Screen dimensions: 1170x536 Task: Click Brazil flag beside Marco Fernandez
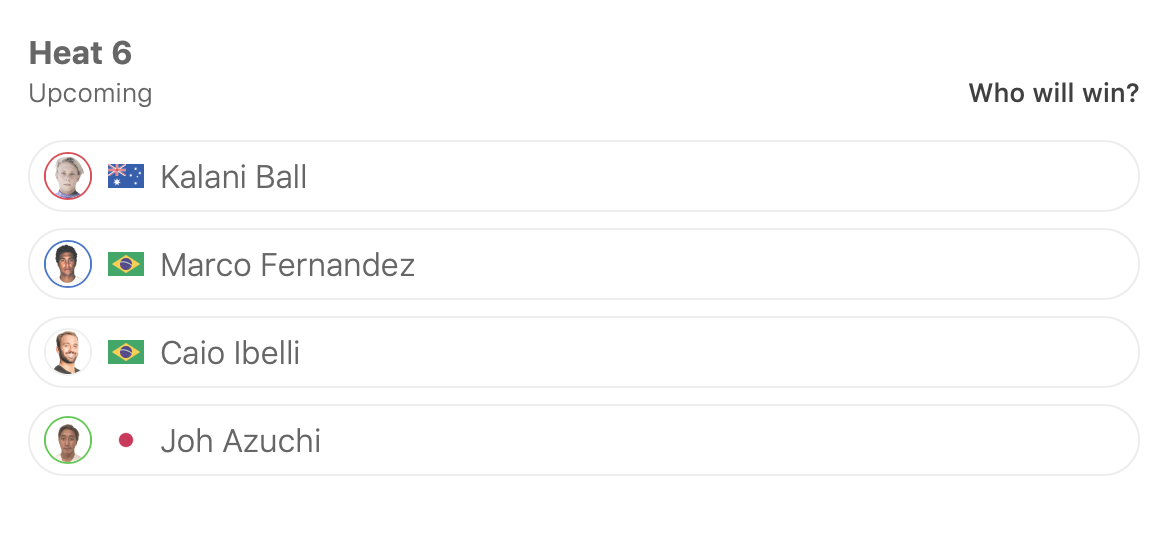click(126, 265)
